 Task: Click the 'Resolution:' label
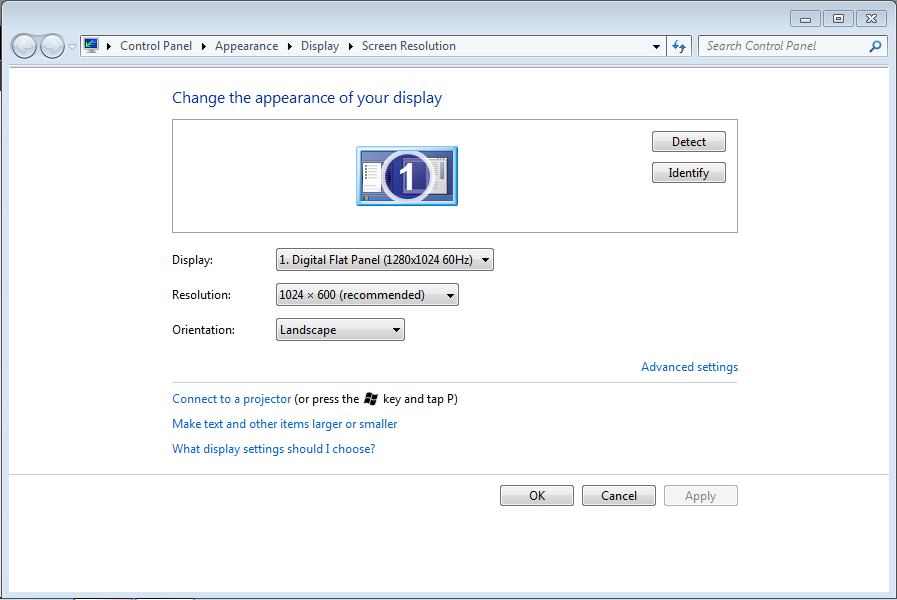(201, 295)
